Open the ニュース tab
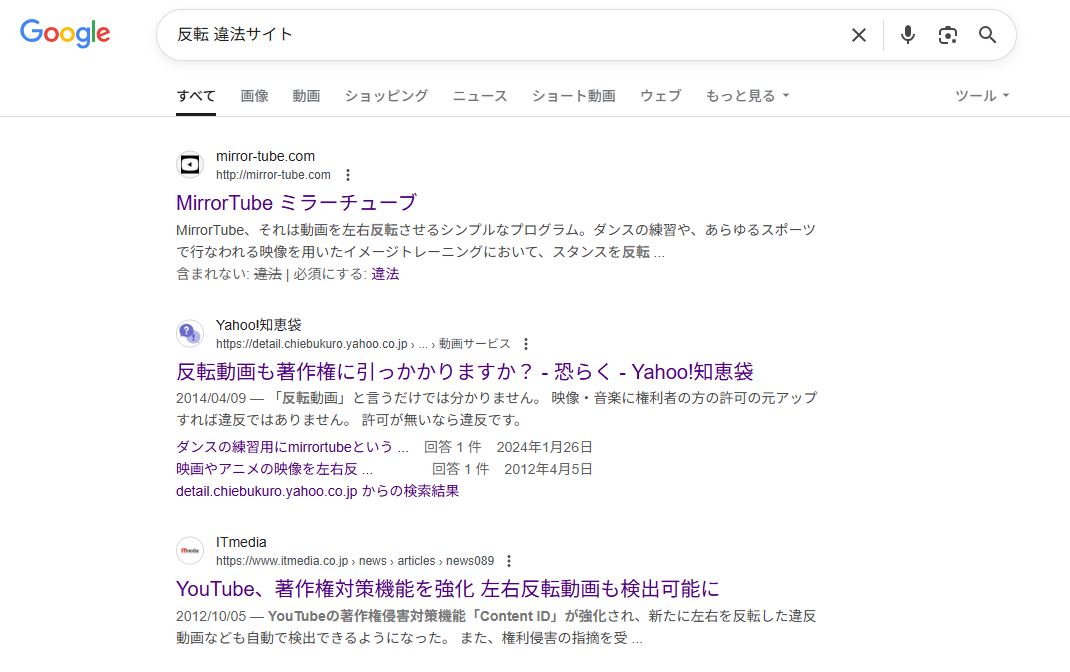 [478, 95]
